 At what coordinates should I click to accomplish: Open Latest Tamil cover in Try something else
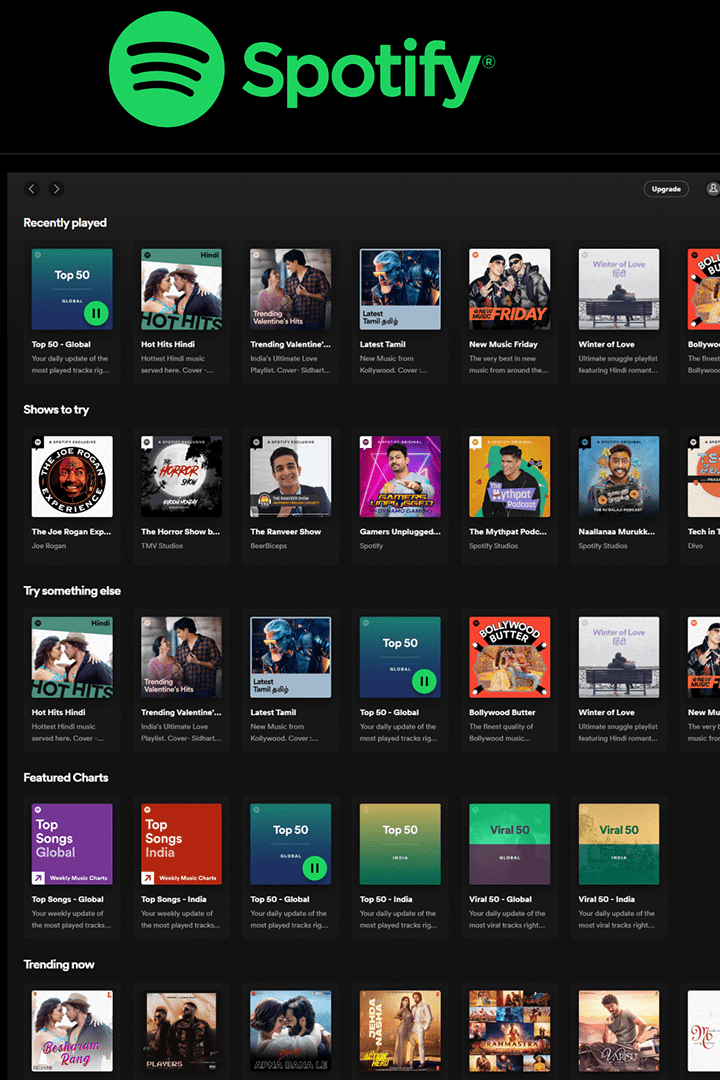pyautogui.click(x=291, y=657)
